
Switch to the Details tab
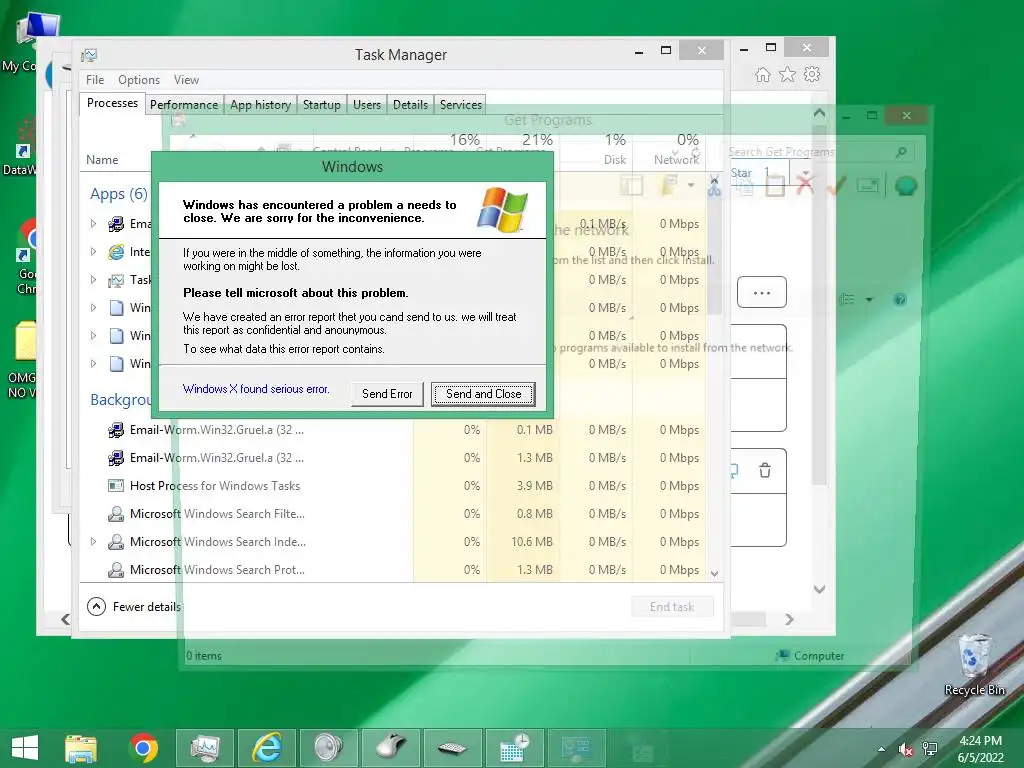click(410, 104)
